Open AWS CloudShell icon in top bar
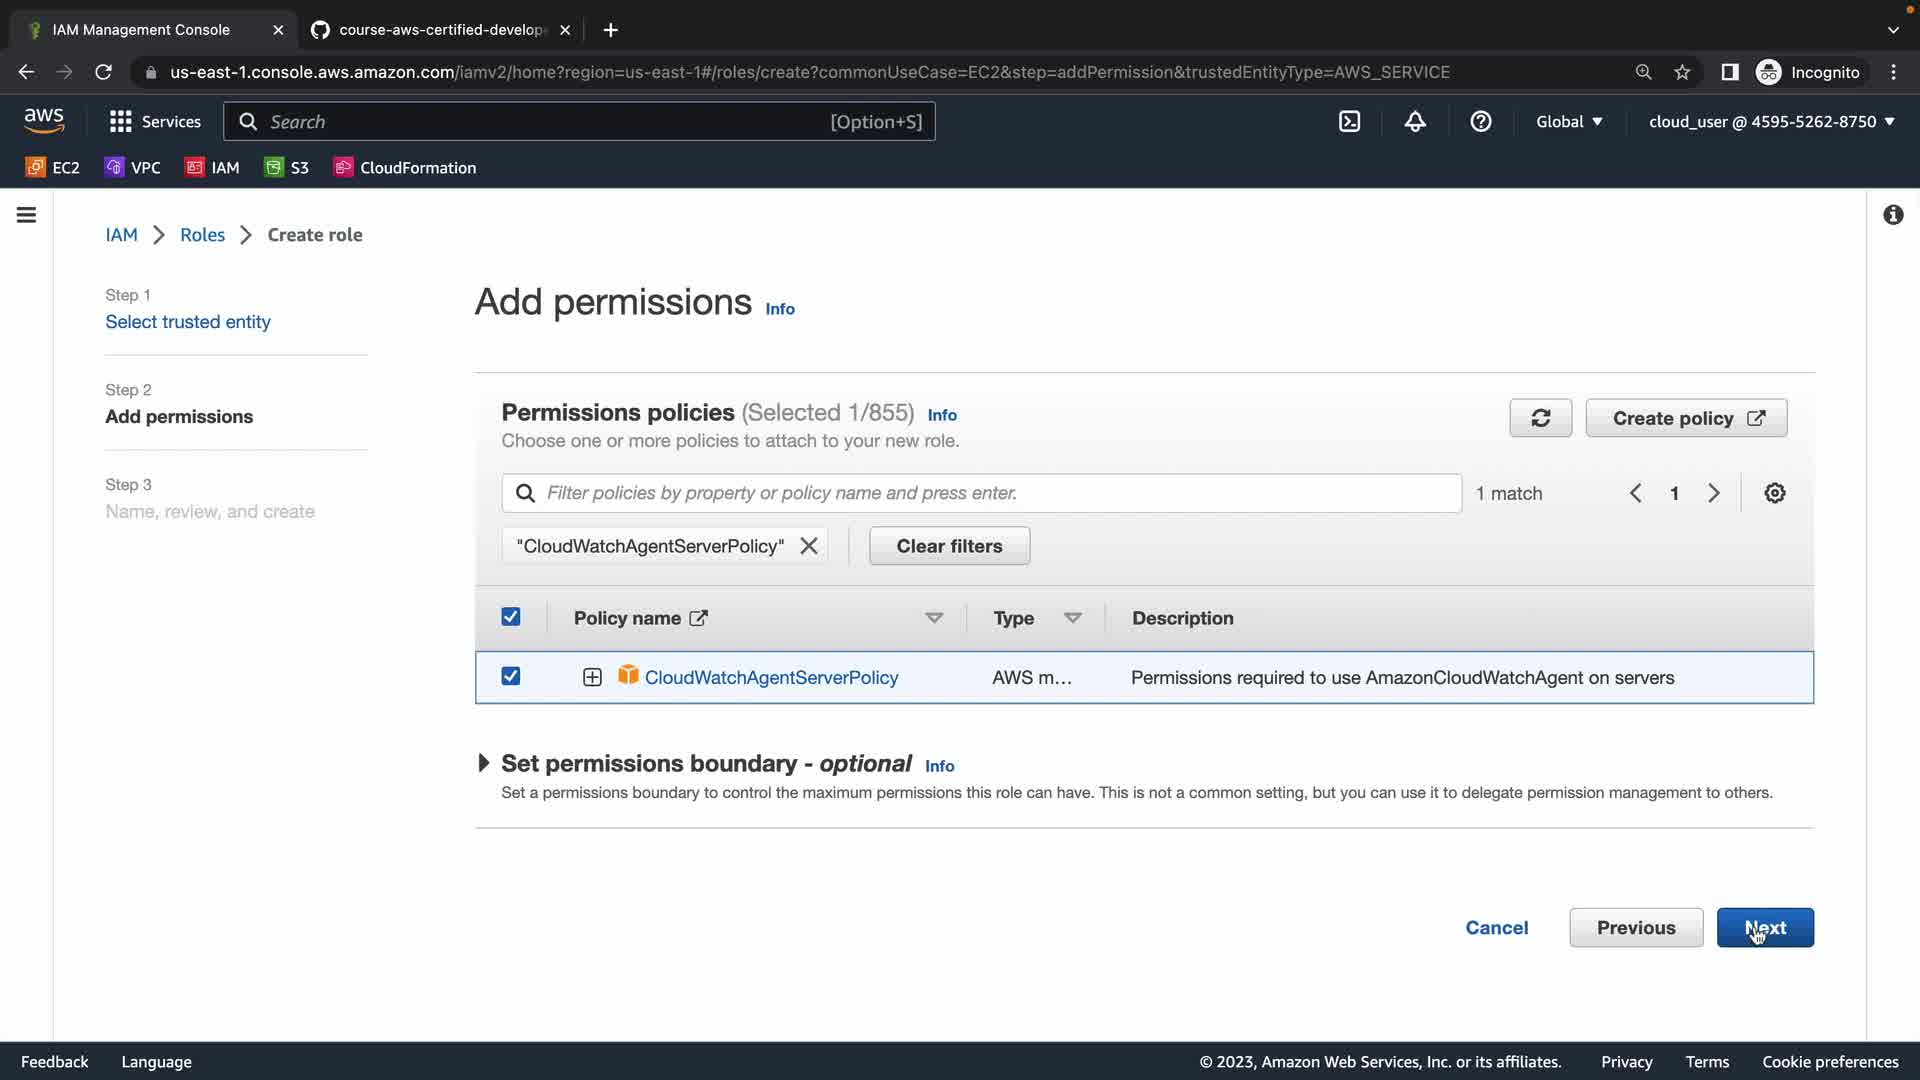The width and height of the screenshot is (1920, 1080). (x=1349, y=121)
